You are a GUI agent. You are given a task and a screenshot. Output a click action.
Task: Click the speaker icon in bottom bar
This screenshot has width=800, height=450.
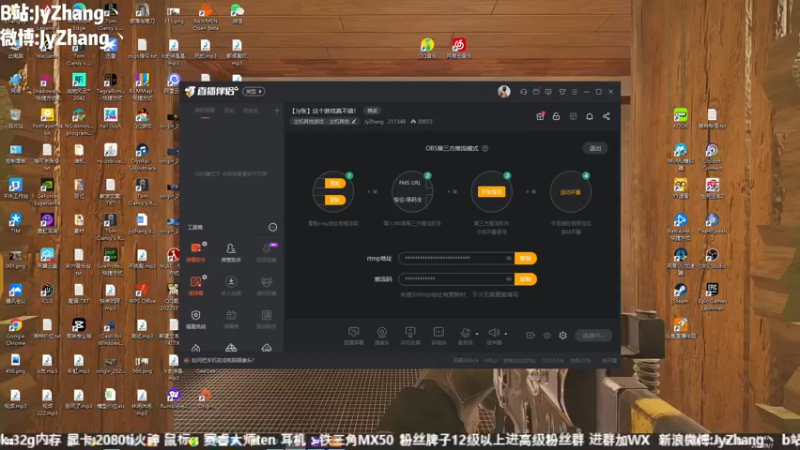click(x=493, y=335)
